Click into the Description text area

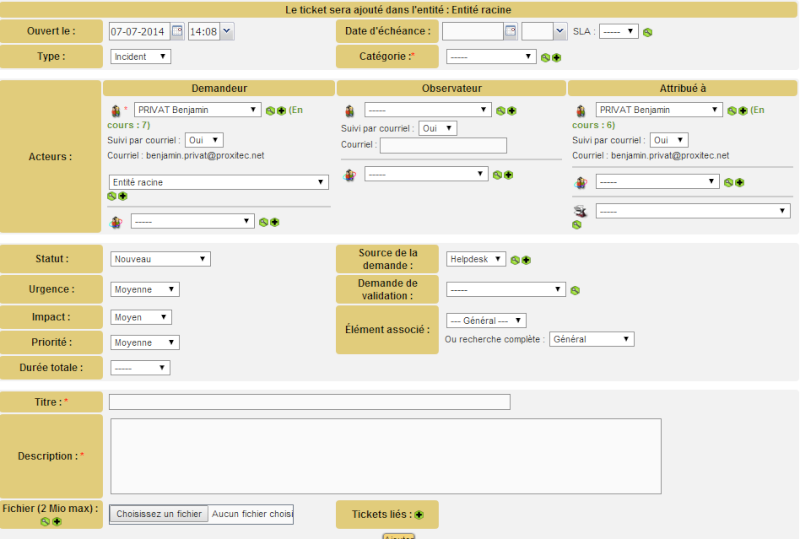[x=385, y=456]
